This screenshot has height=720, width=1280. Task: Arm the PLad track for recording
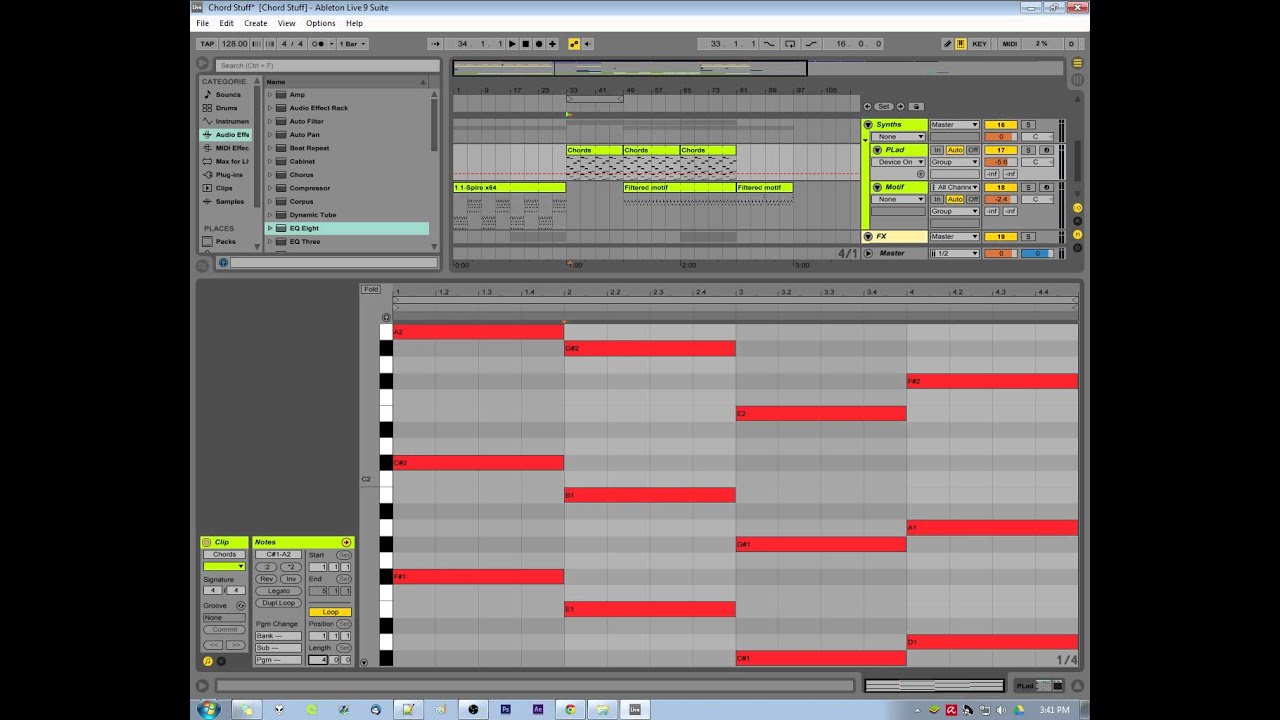click(x=1044, y=150)
